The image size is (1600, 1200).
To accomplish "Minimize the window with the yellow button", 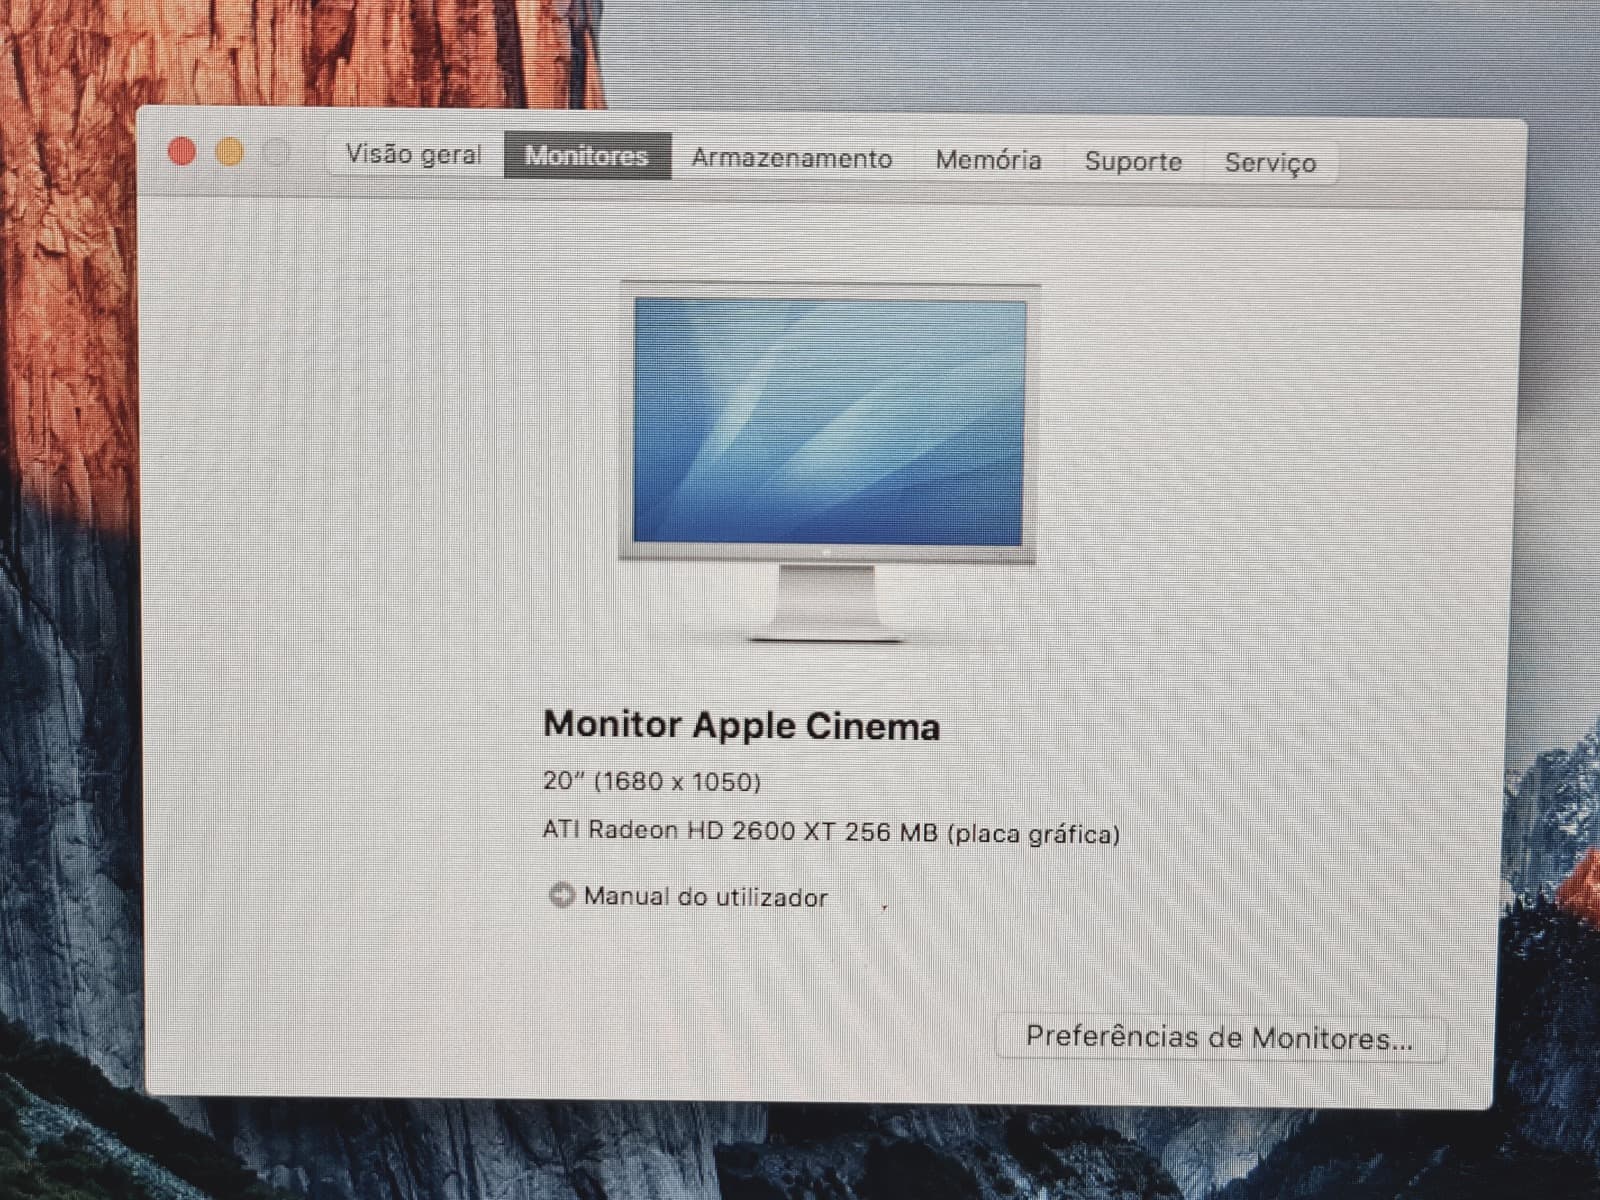I will (229, 152).
